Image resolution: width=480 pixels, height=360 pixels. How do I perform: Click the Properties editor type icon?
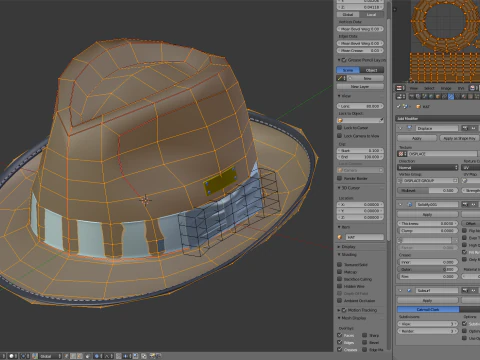(401, 96)
